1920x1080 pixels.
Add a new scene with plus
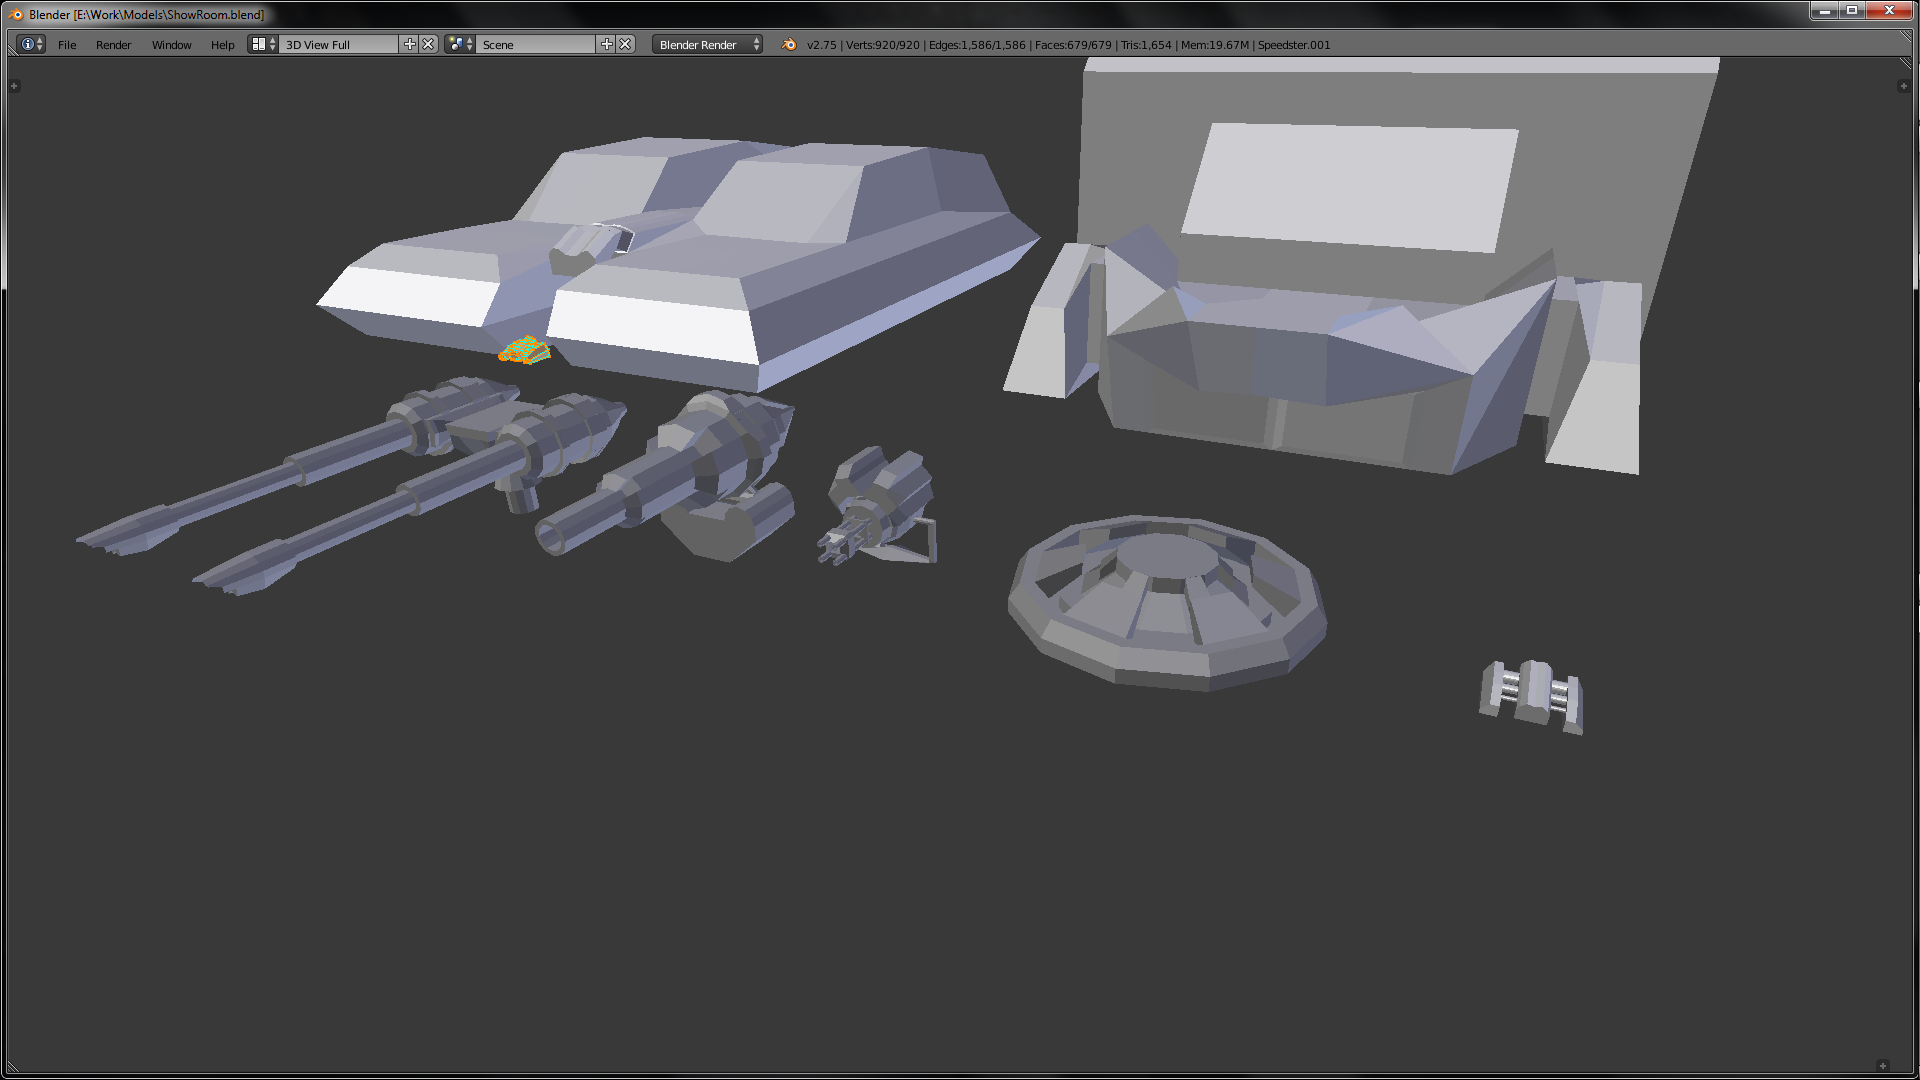[x=606, y=44]
